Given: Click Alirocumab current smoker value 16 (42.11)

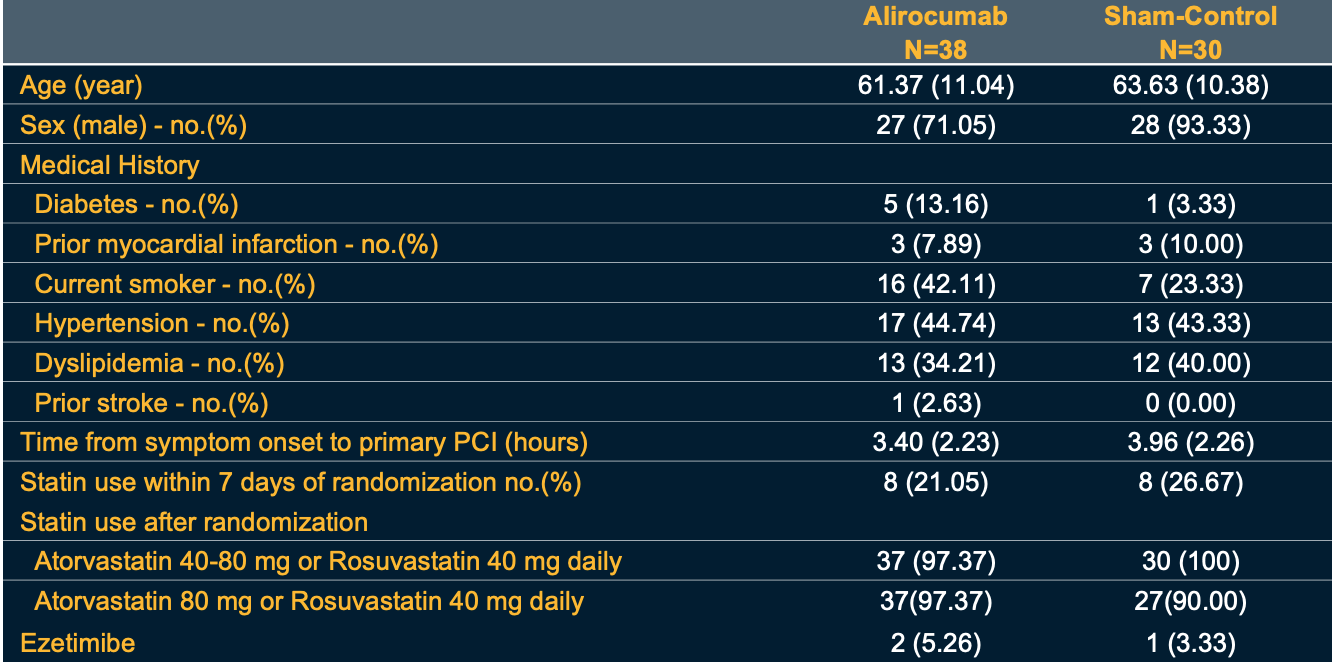Looking at the screenshot, I should [936, 284].
